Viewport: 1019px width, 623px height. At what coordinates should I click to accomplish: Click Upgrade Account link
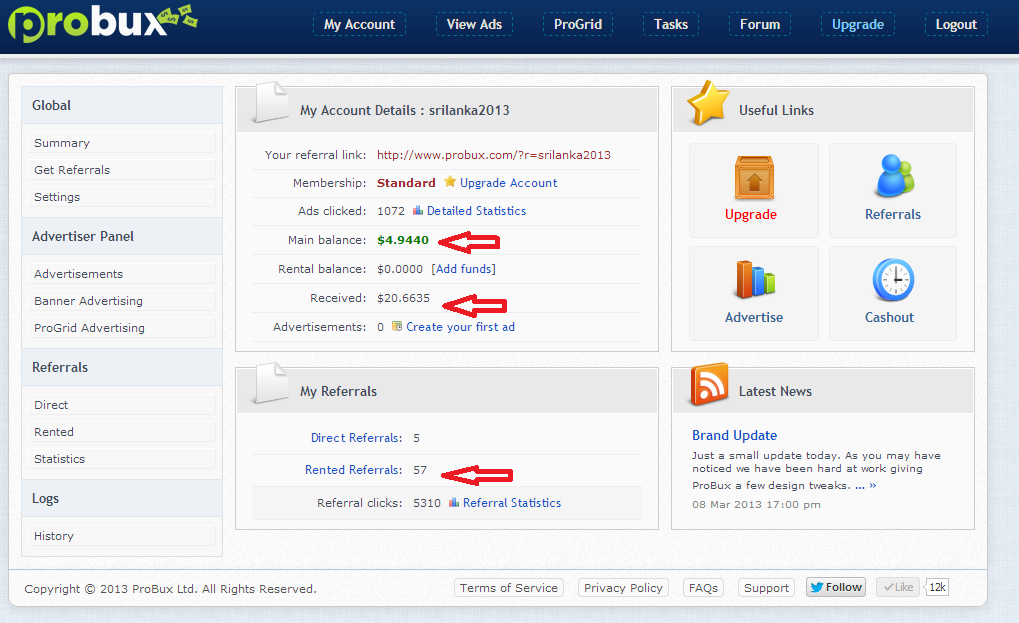click(508, 183)
